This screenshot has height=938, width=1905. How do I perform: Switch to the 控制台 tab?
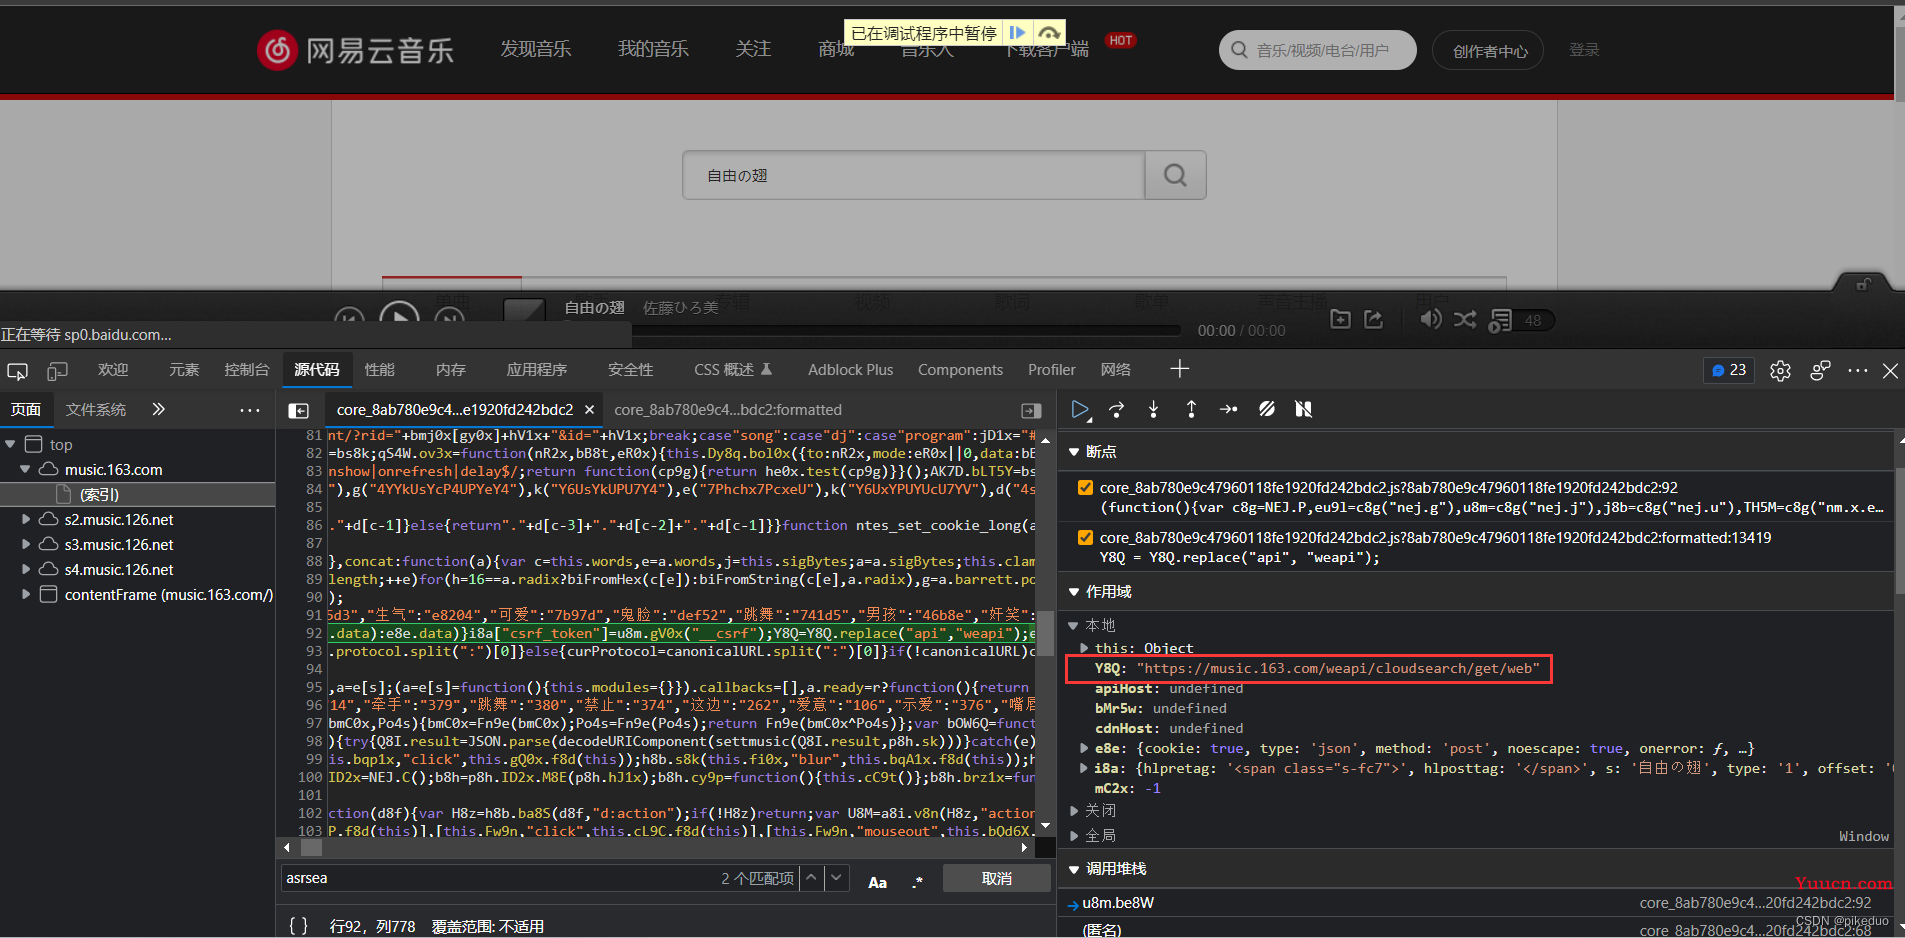point(246,370)
